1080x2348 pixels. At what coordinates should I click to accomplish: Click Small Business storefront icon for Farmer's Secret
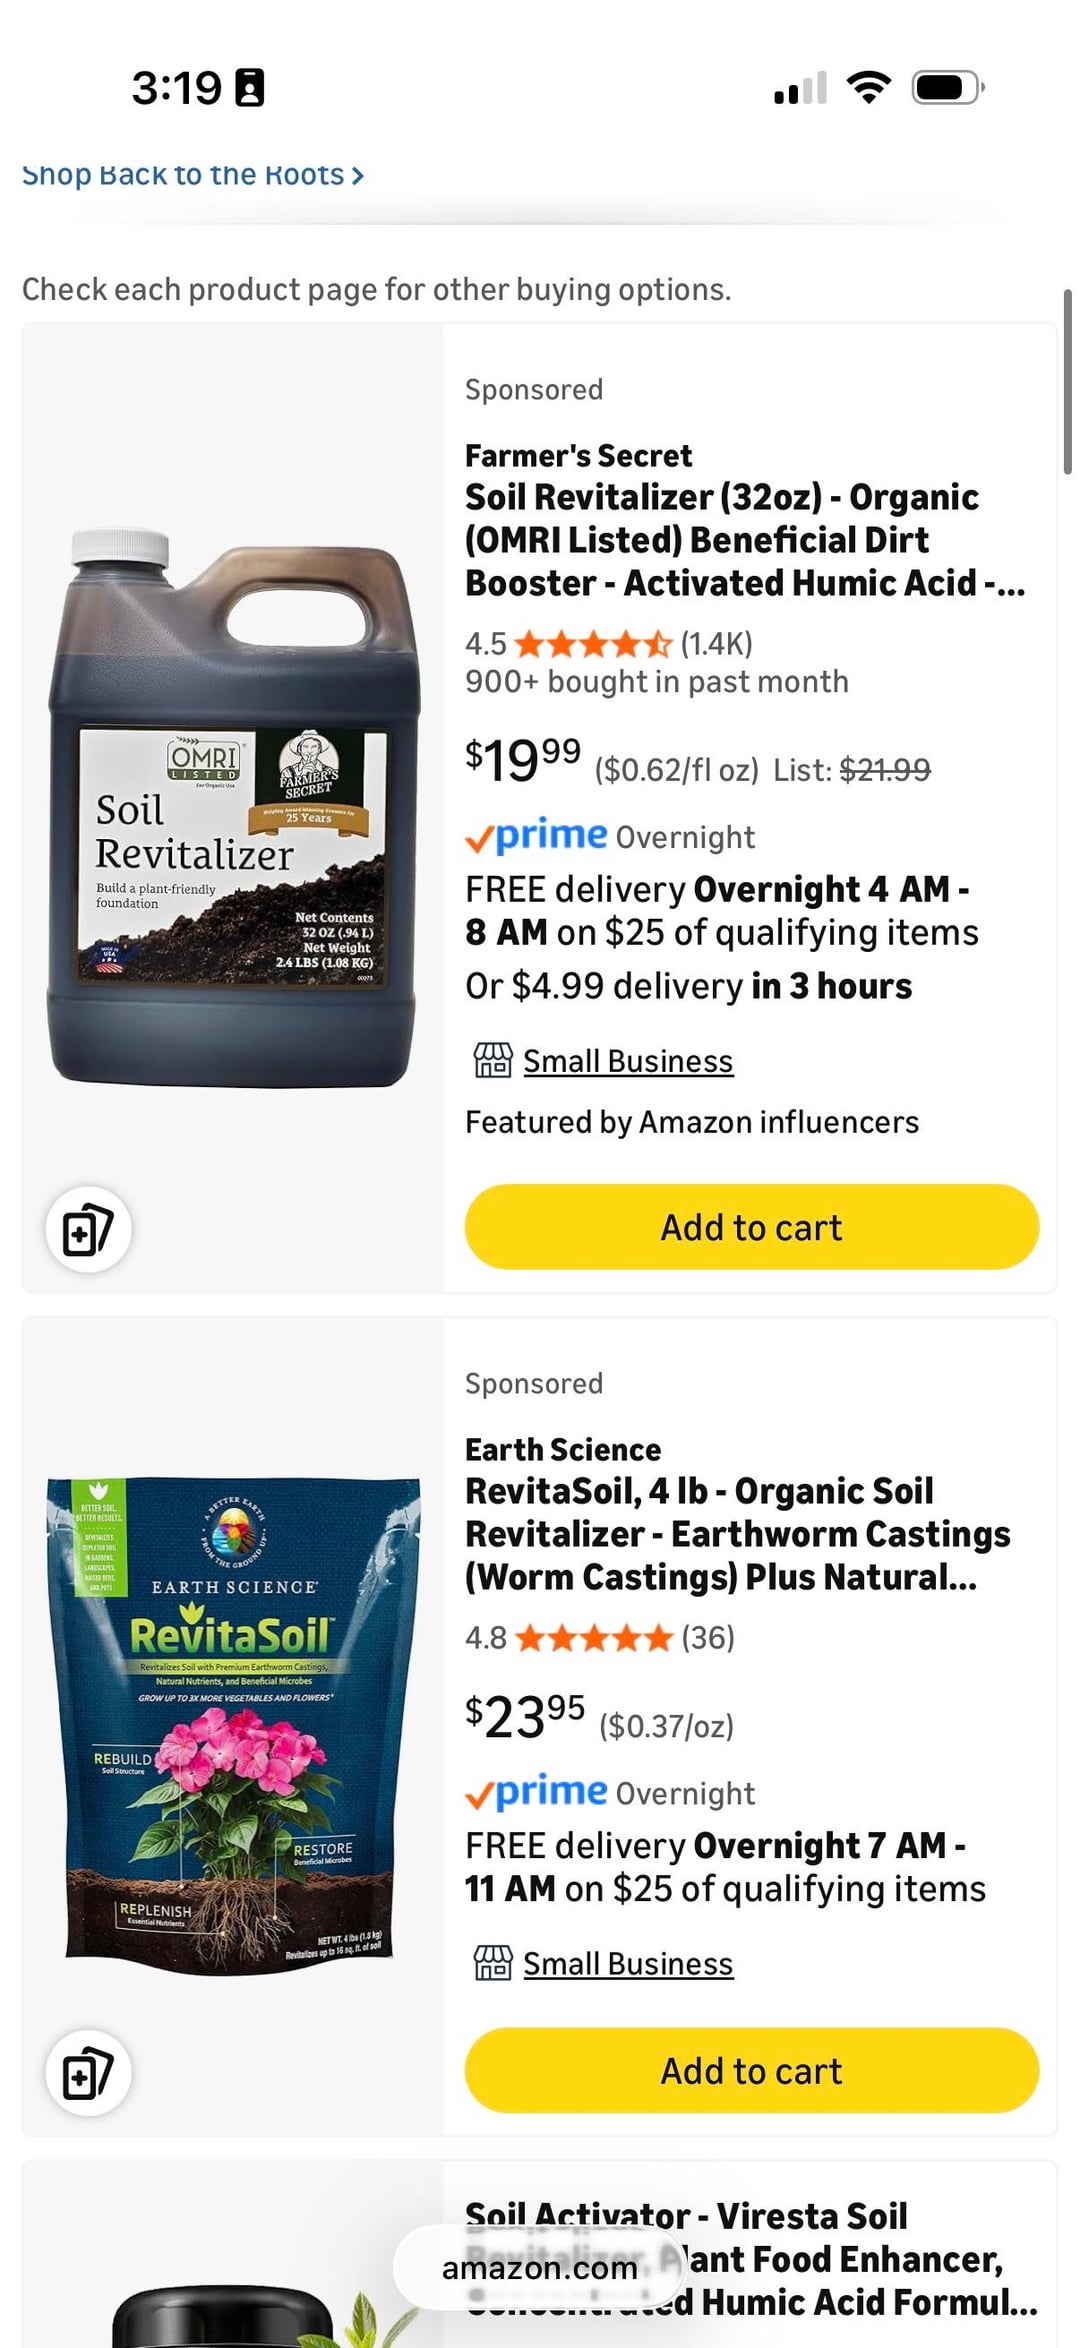(x=492, y=1060)
